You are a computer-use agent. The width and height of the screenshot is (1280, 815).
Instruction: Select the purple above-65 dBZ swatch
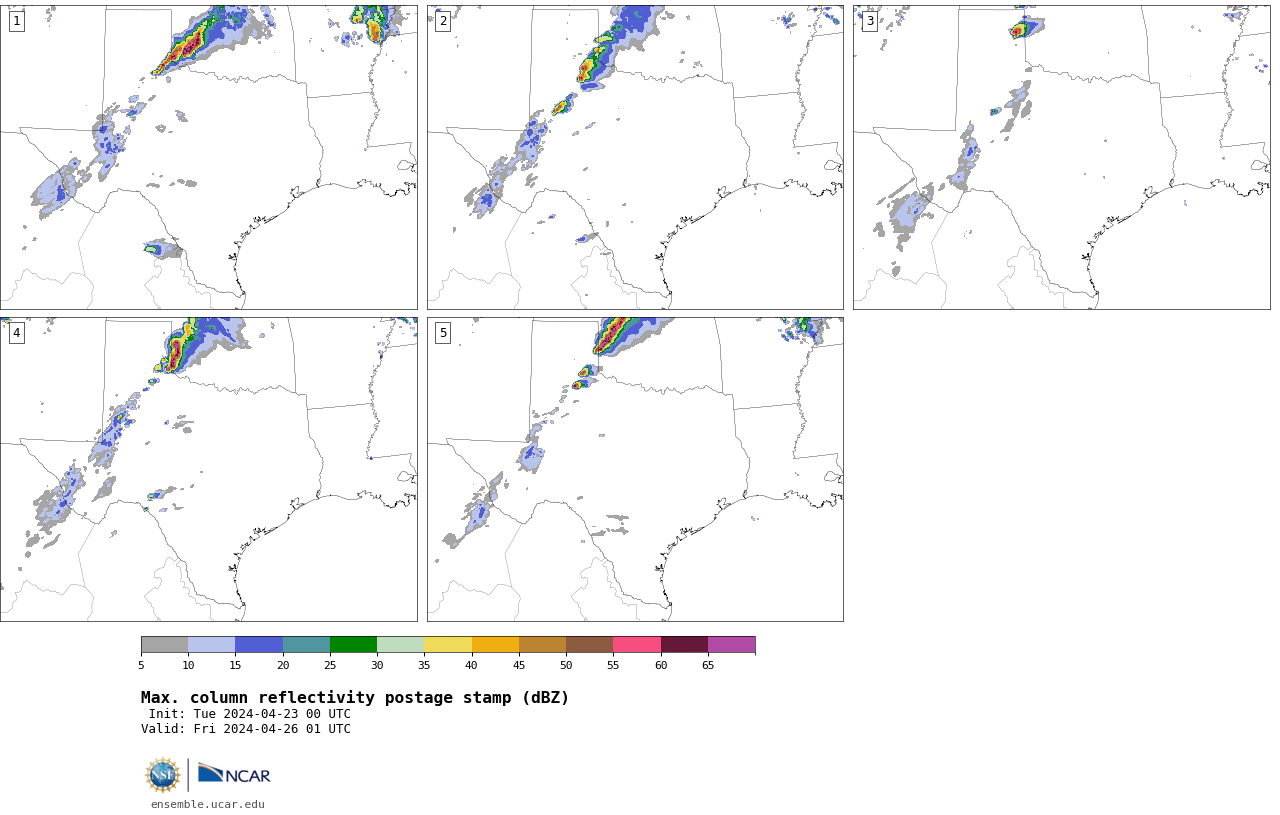[x=731, y=645]
